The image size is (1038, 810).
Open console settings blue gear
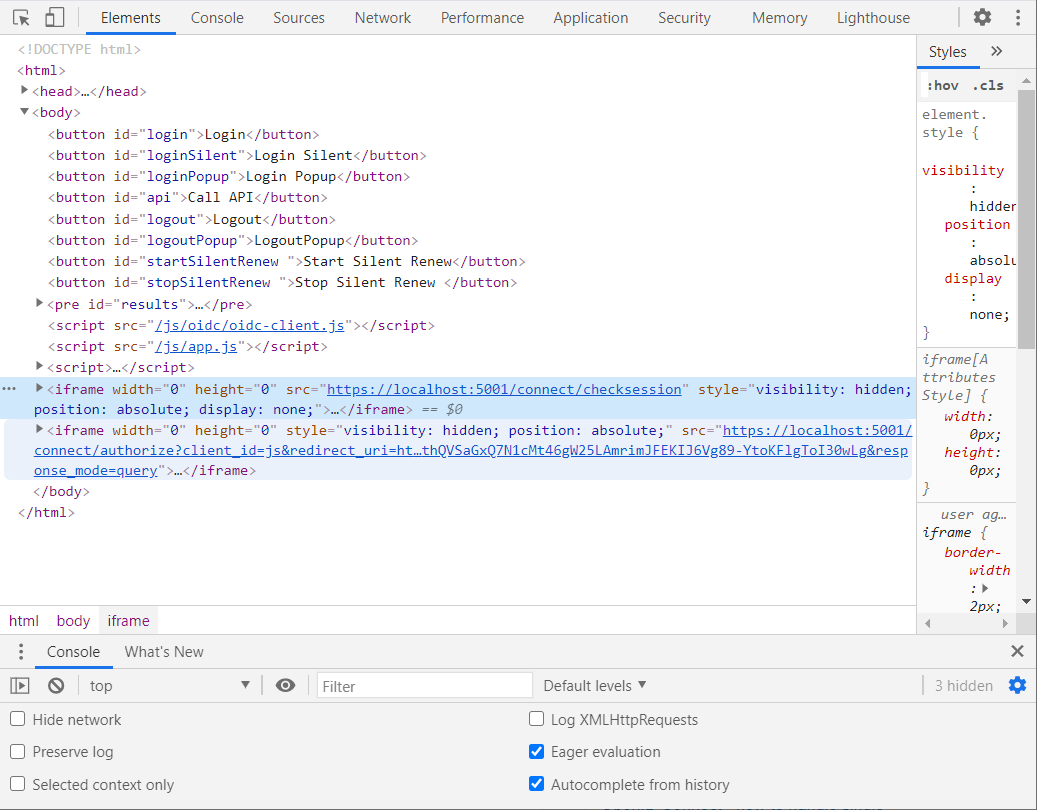point(1017,686)
